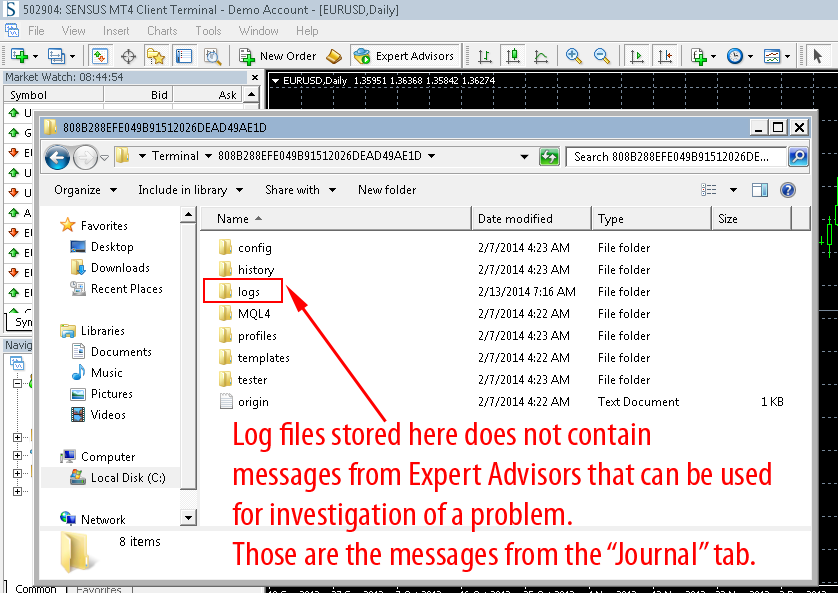Click the New Chart toolbar icon
Screen dimensions: 838x593
[x=19, y=56]
